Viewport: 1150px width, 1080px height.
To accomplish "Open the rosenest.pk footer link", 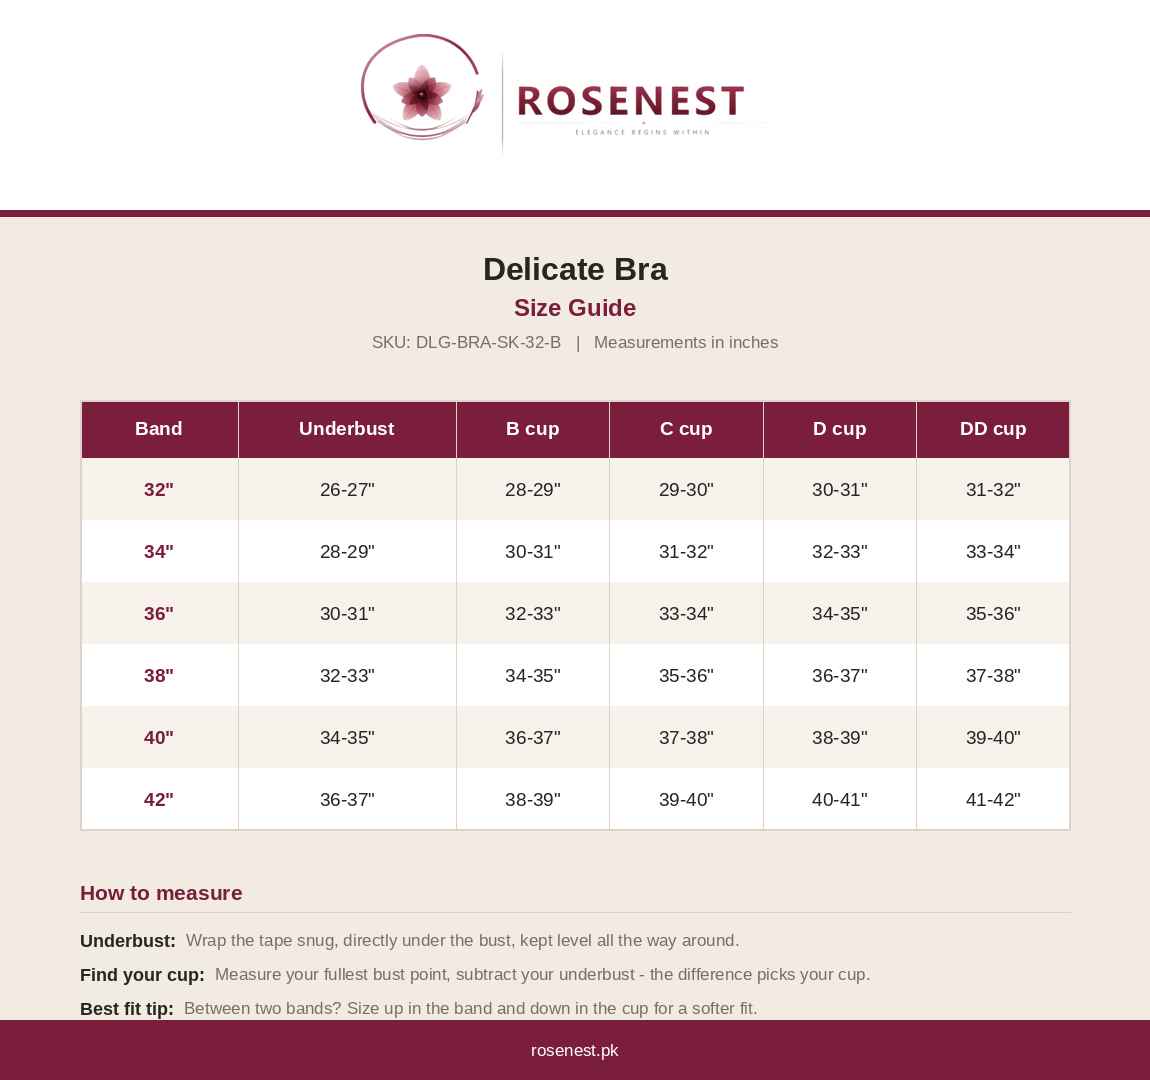I will tap(574, 1051).
